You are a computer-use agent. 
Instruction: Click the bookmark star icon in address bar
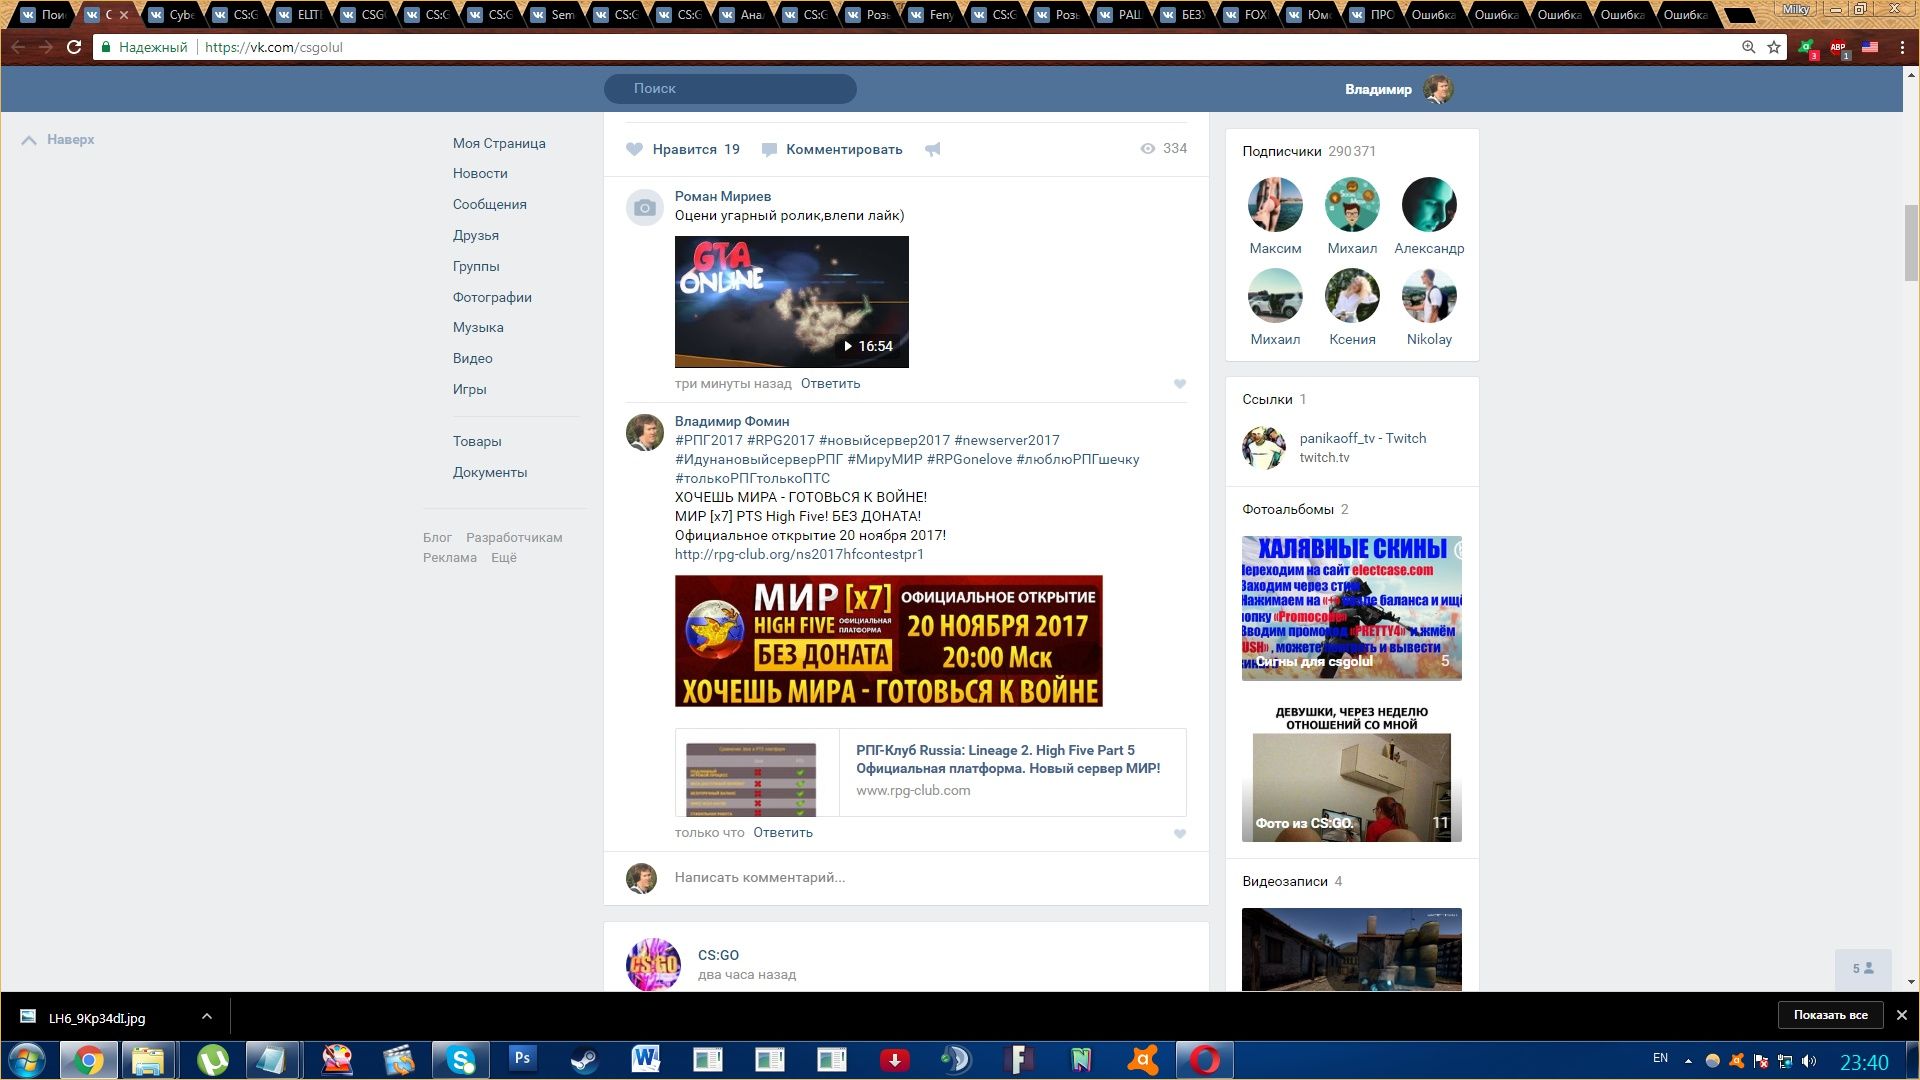coord(1774,47)
